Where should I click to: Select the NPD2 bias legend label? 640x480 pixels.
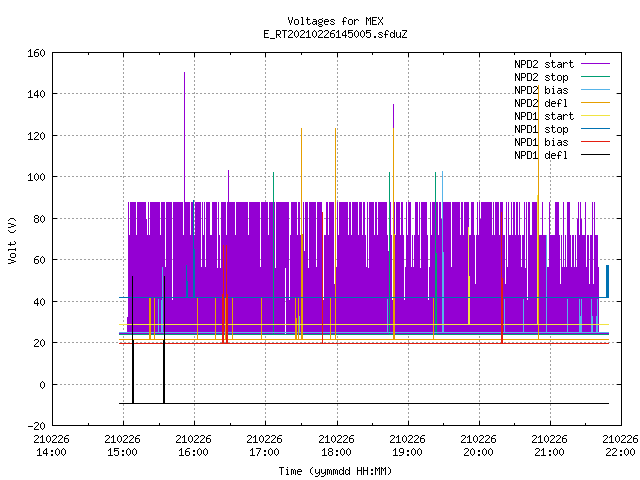[541, 90]
